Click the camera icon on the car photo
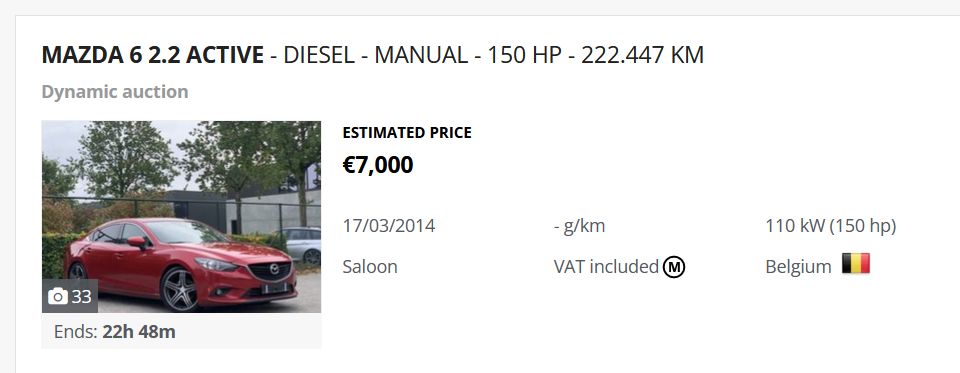Viewport: 960px width, 373px height. point(58,297)
